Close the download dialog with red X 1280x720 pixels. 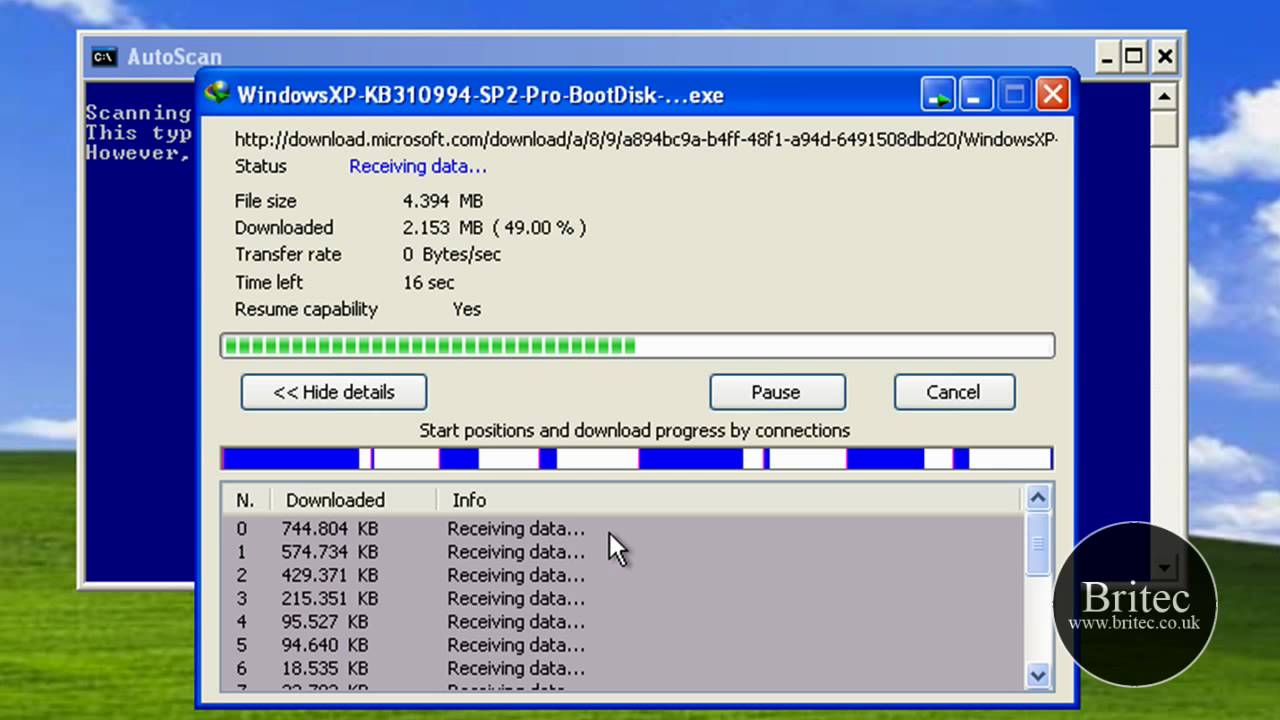(x=1052, y=95)
